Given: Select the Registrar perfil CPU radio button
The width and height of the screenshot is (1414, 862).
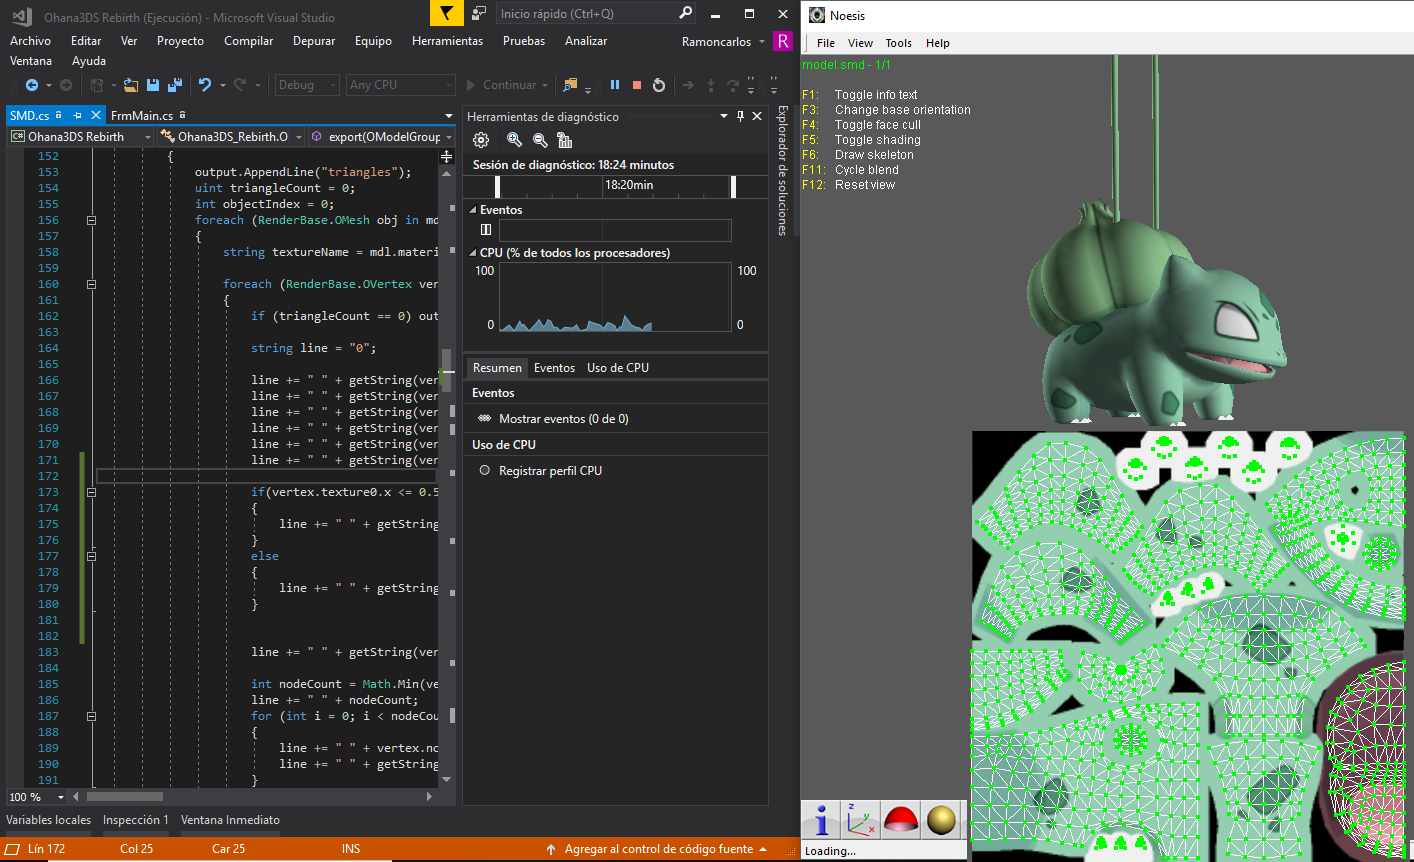Looking at the screenshot, I should (485, 470).
